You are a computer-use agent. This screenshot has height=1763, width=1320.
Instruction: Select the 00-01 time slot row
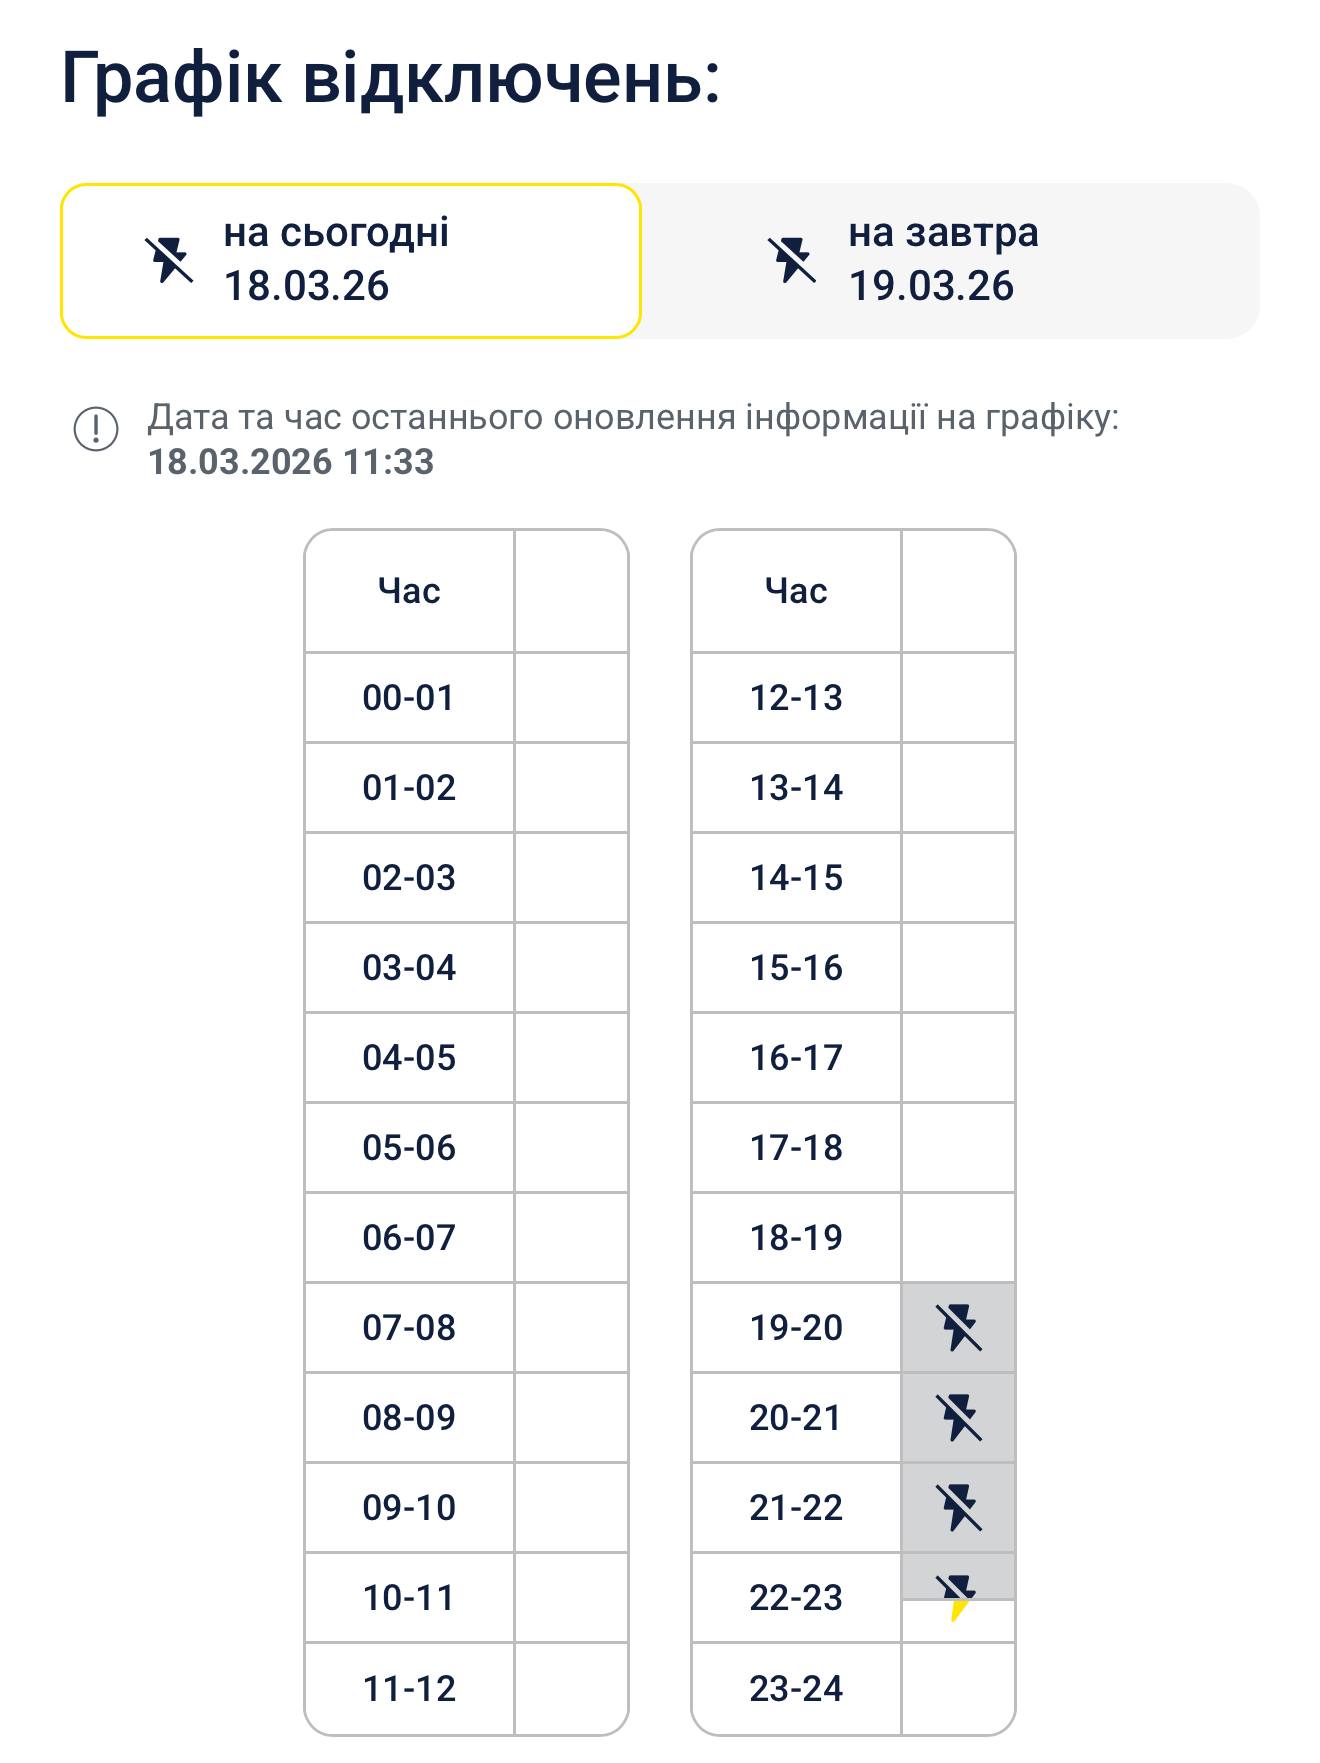point(409,698)
